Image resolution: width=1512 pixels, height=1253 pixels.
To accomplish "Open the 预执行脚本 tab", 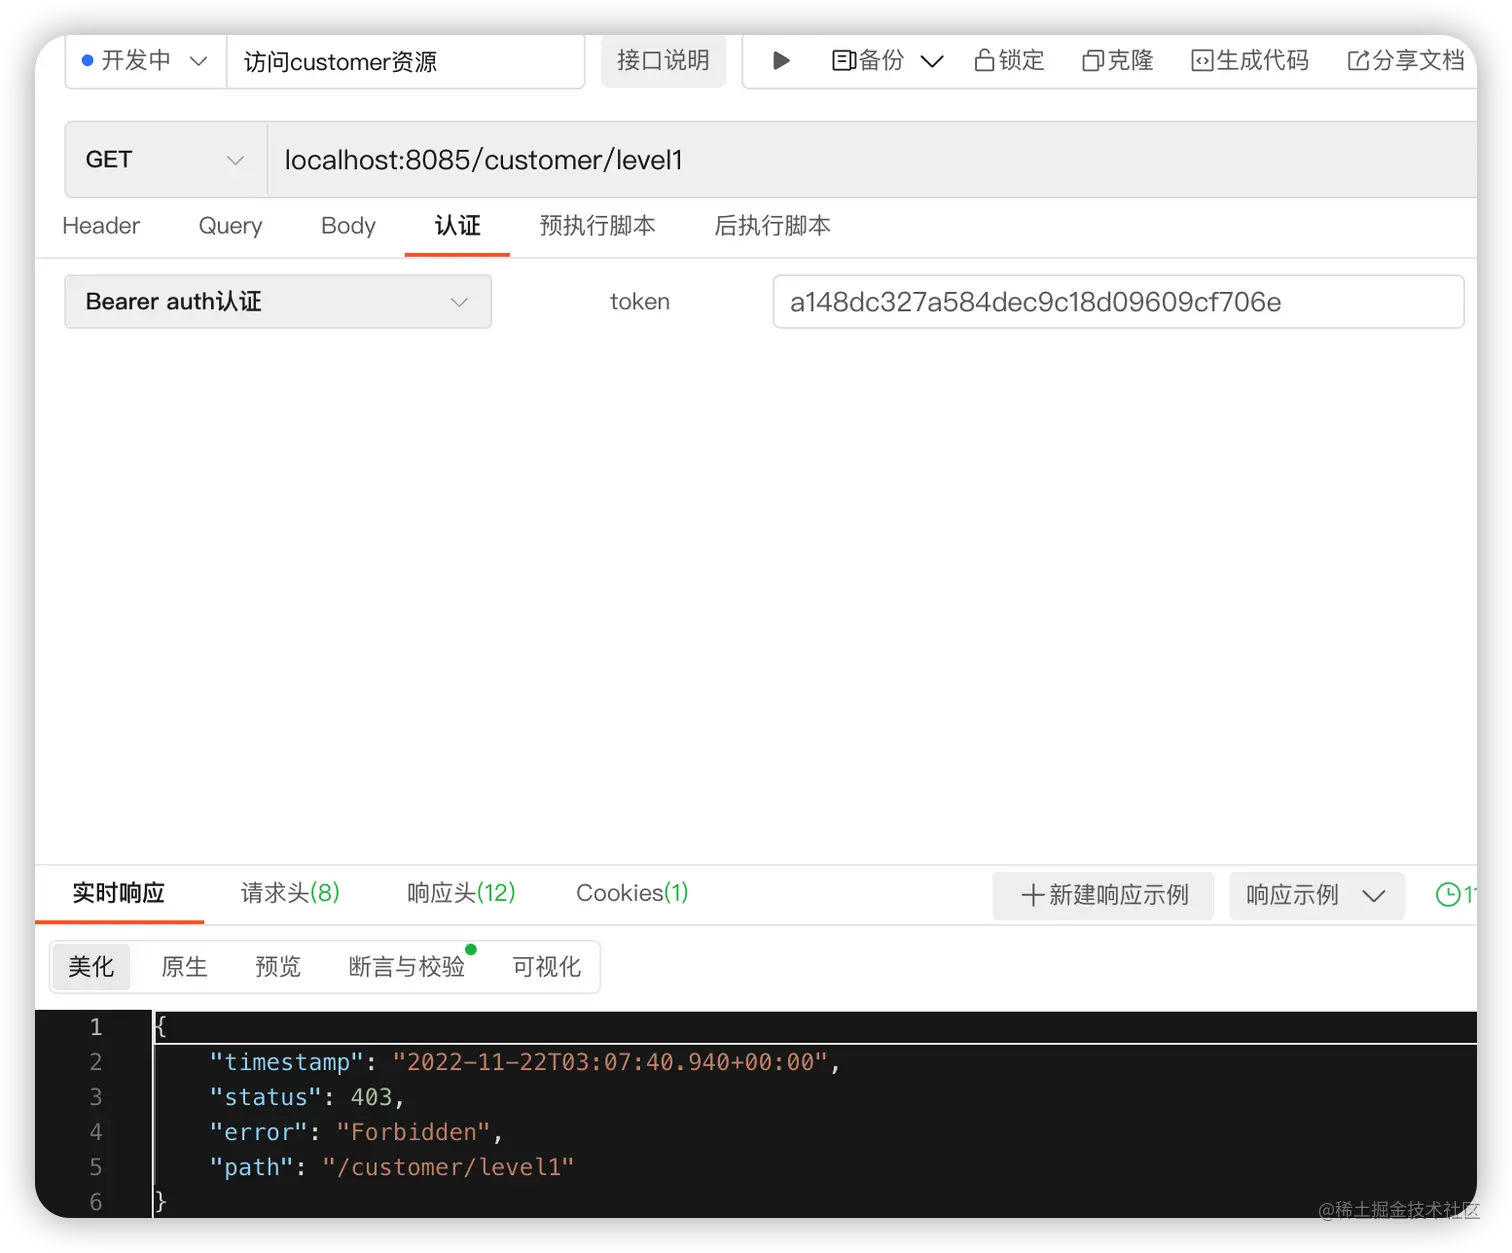I will click(x=597, y=226).
